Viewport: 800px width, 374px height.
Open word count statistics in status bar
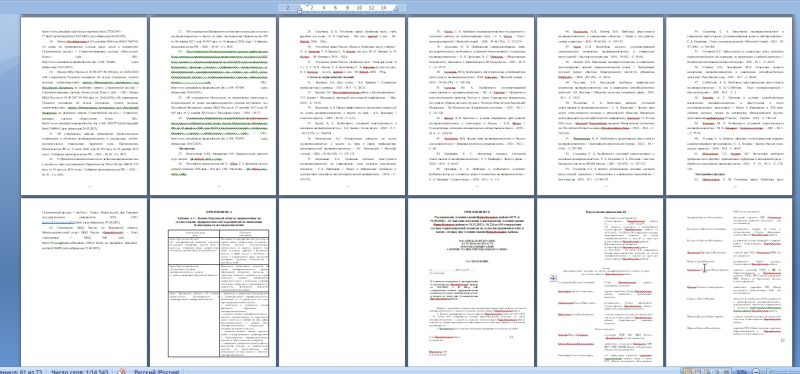[82, 371]
